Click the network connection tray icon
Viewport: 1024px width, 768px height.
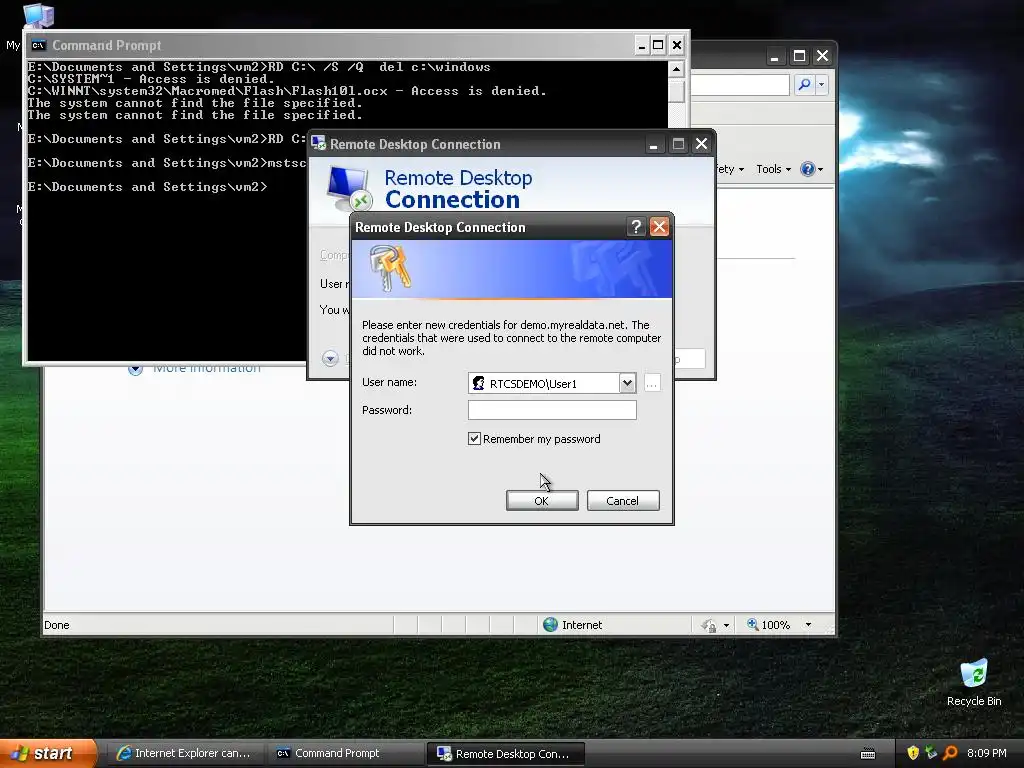coord(931,753)
